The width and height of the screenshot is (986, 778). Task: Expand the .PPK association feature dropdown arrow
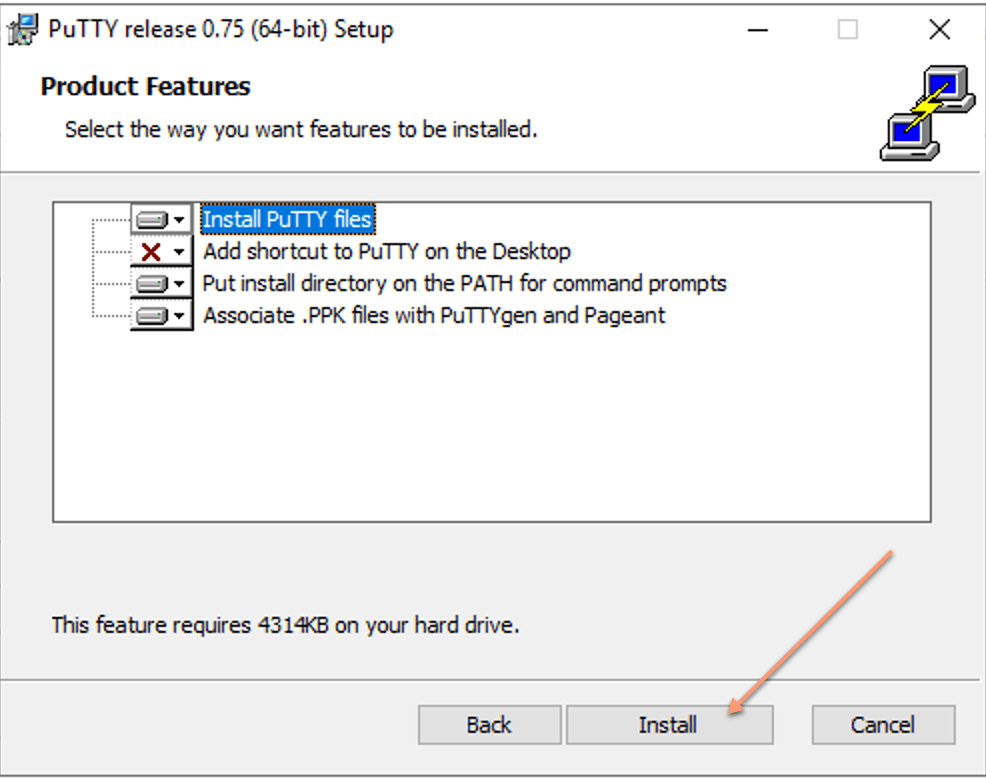pyautogui.click(x=179, y=316)
